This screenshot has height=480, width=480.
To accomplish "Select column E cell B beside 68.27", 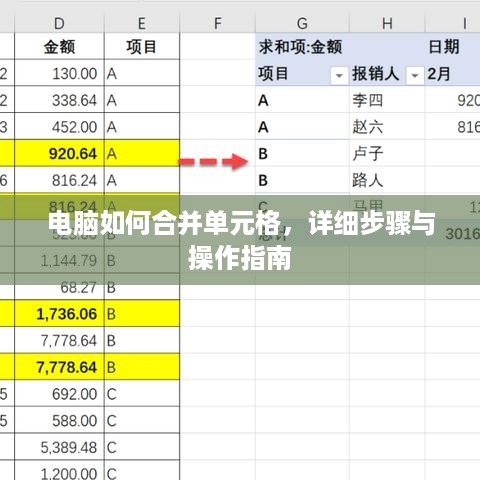I will point(142,287).
